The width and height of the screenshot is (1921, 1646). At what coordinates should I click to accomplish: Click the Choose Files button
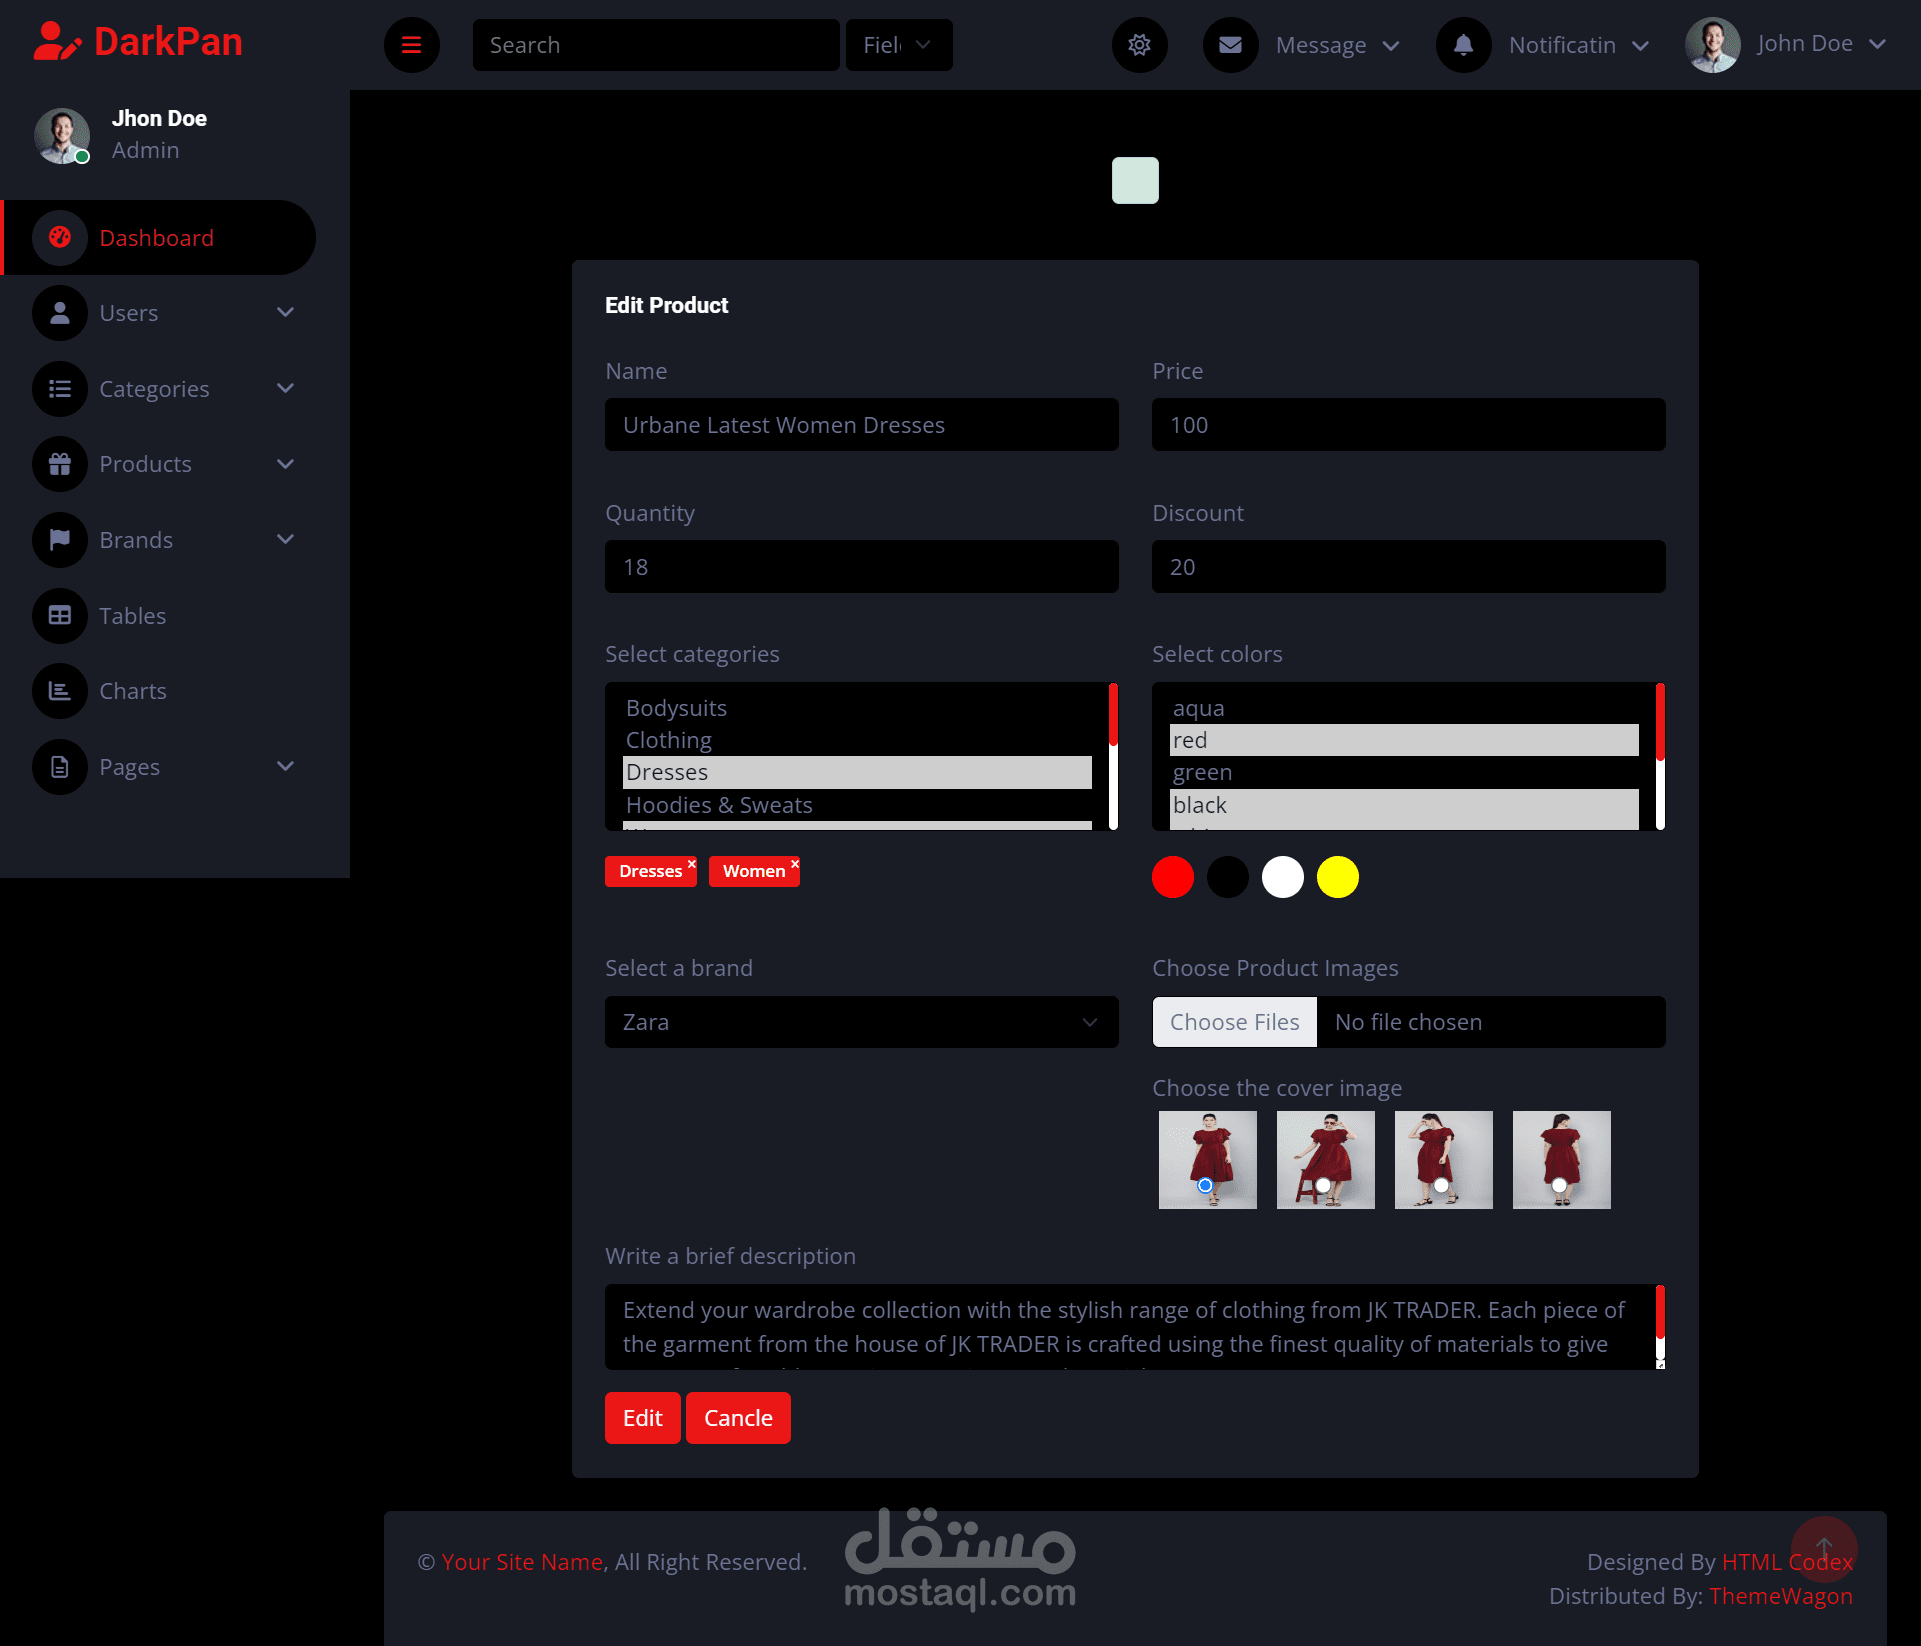[1234, 1022]
